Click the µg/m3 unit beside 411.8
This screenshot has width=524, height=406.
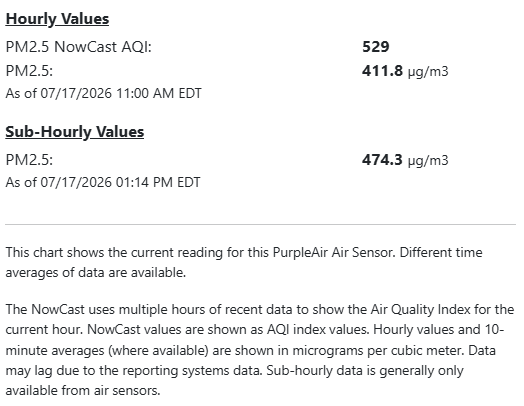[x=428, y=72]
